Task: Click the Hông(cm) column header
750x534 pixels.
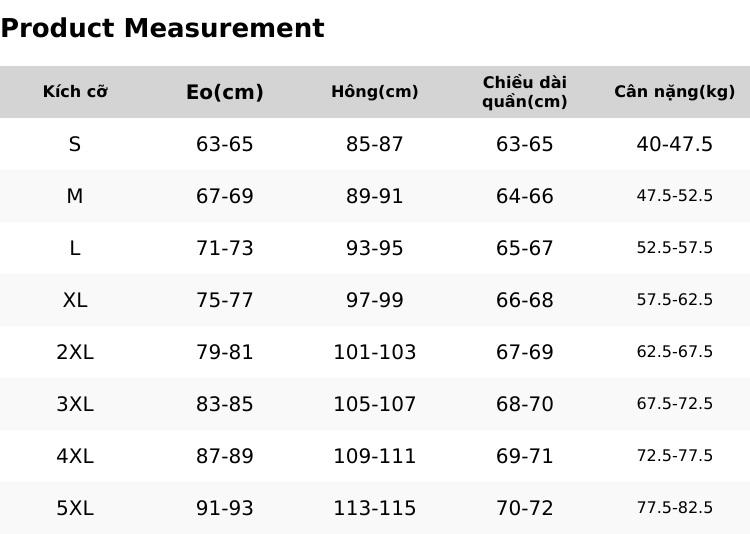Action: (x=375, y=91)
